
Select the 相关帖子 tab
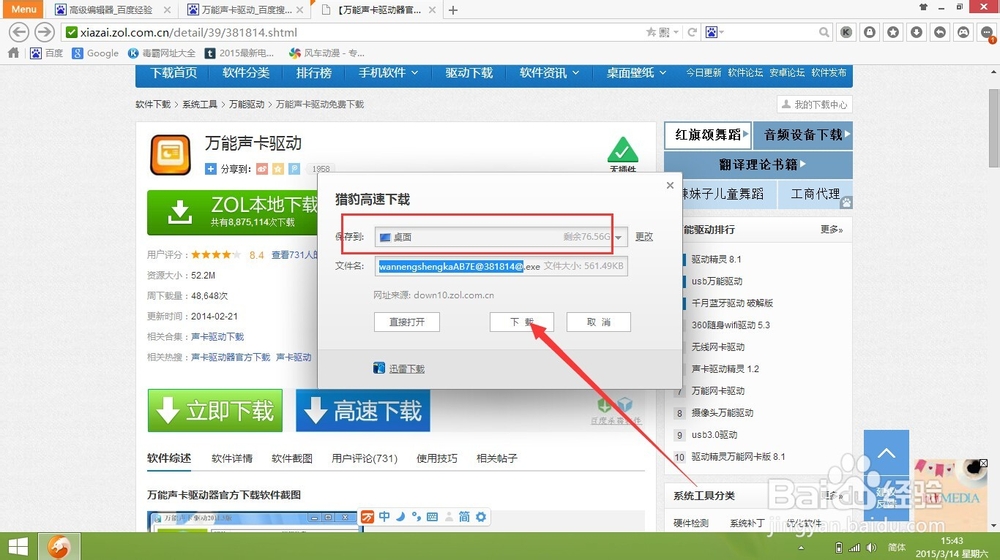pyautogui.click(x=497, y=459)
